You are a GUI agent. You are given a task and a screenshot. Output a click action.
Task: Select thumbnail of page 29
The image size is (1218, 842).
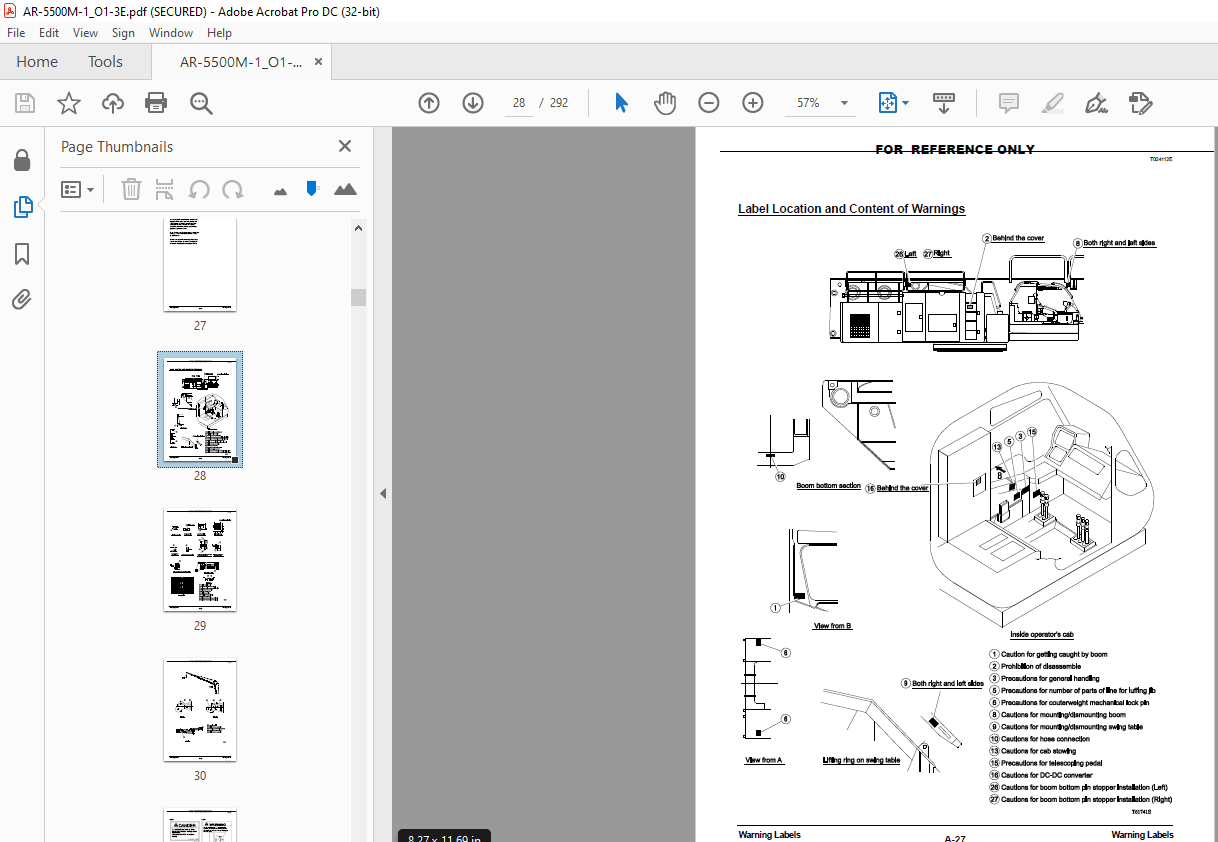[x=199, y=560]
